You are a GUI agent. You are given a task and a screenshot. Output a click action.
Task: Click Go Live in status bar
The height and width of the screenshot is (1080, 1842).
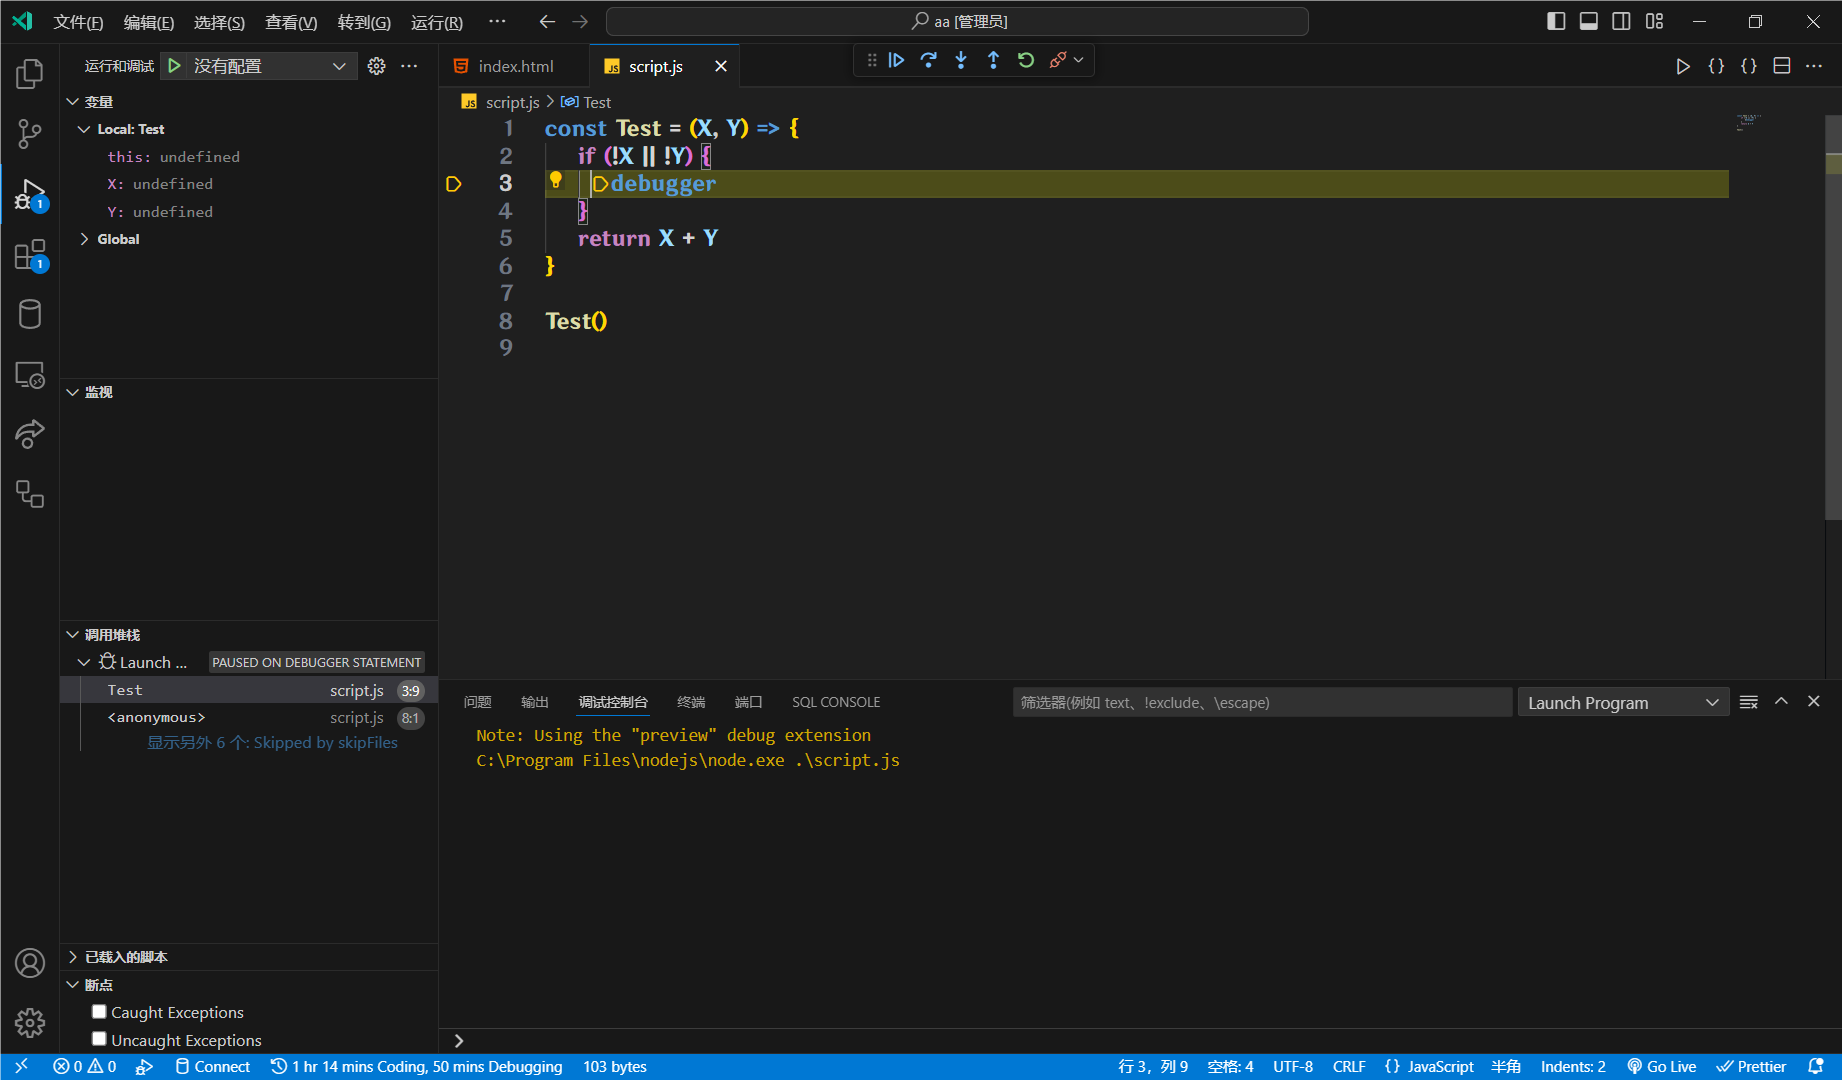pyautogui.click(x=1661, y=1067)
